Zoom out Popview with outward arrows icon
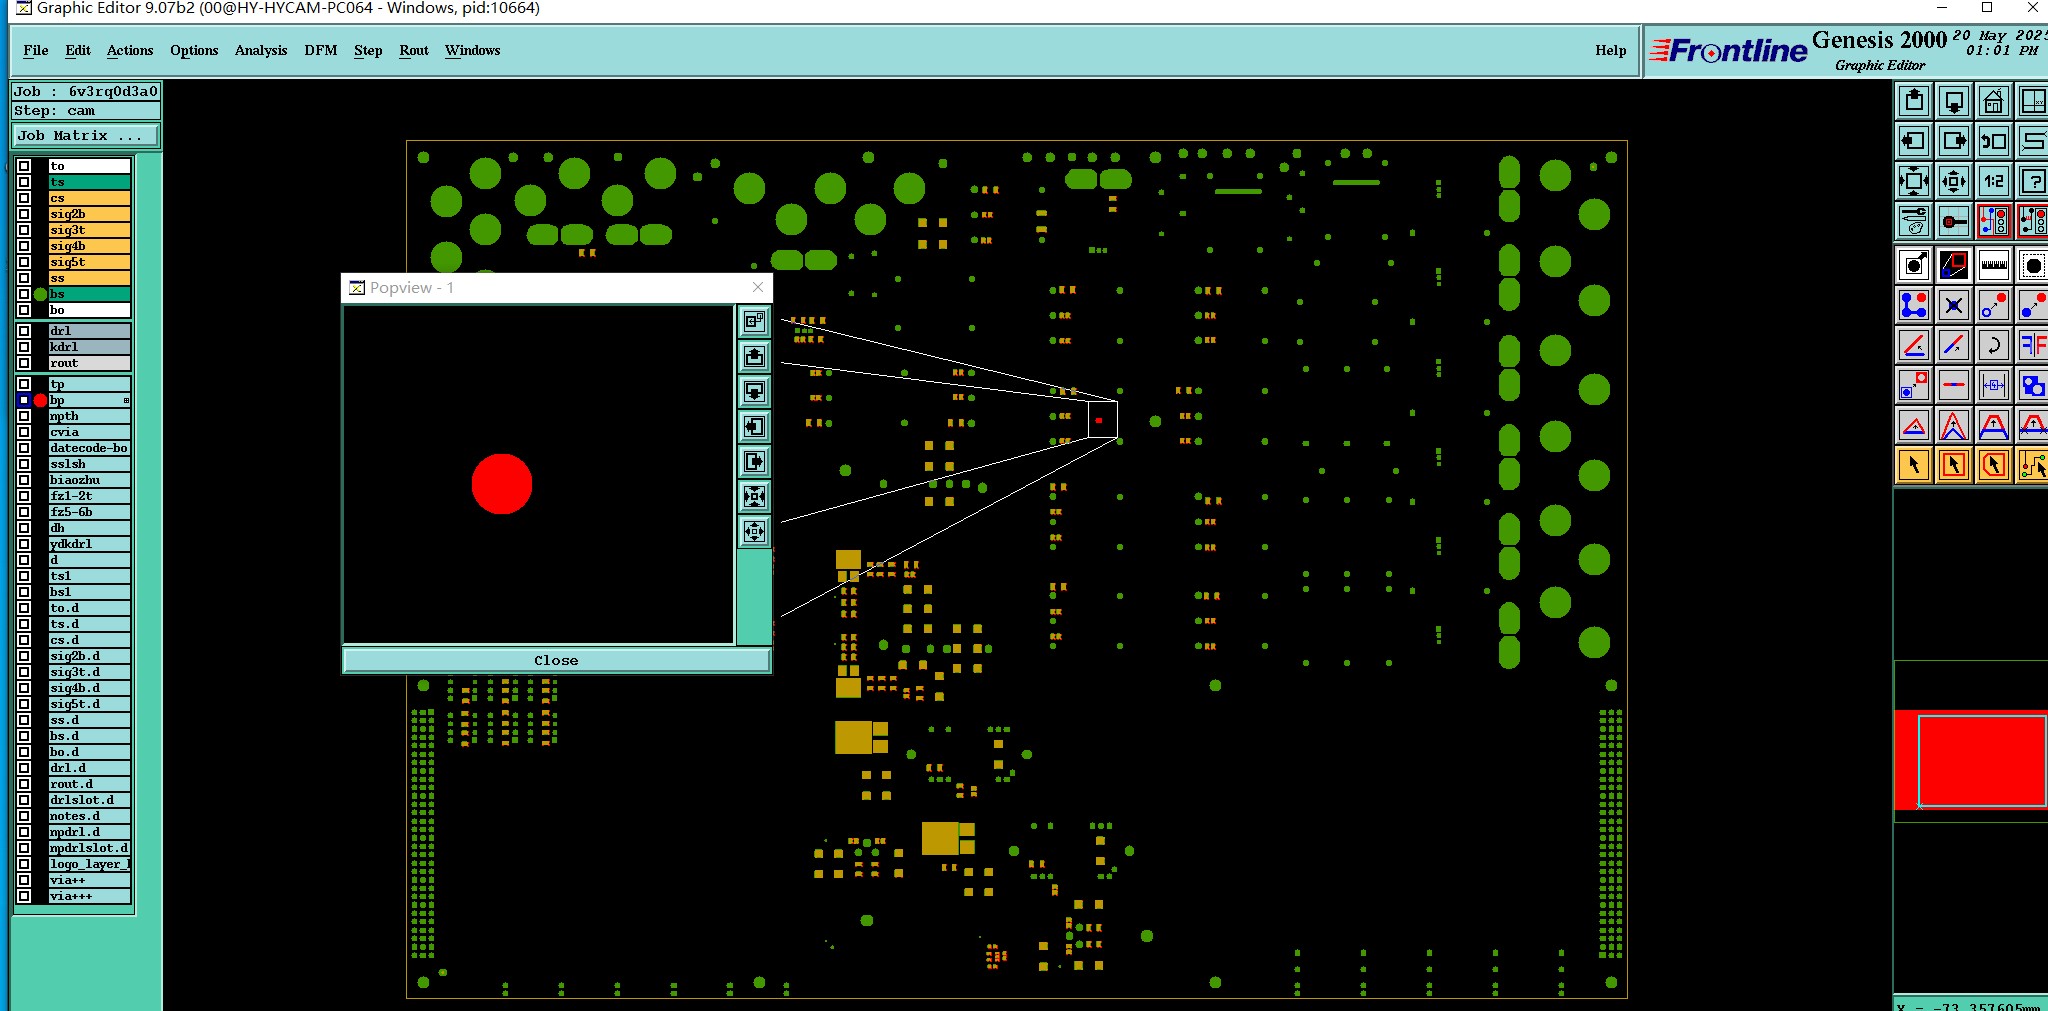The image size is (2048, 1011). coord(754,531)
